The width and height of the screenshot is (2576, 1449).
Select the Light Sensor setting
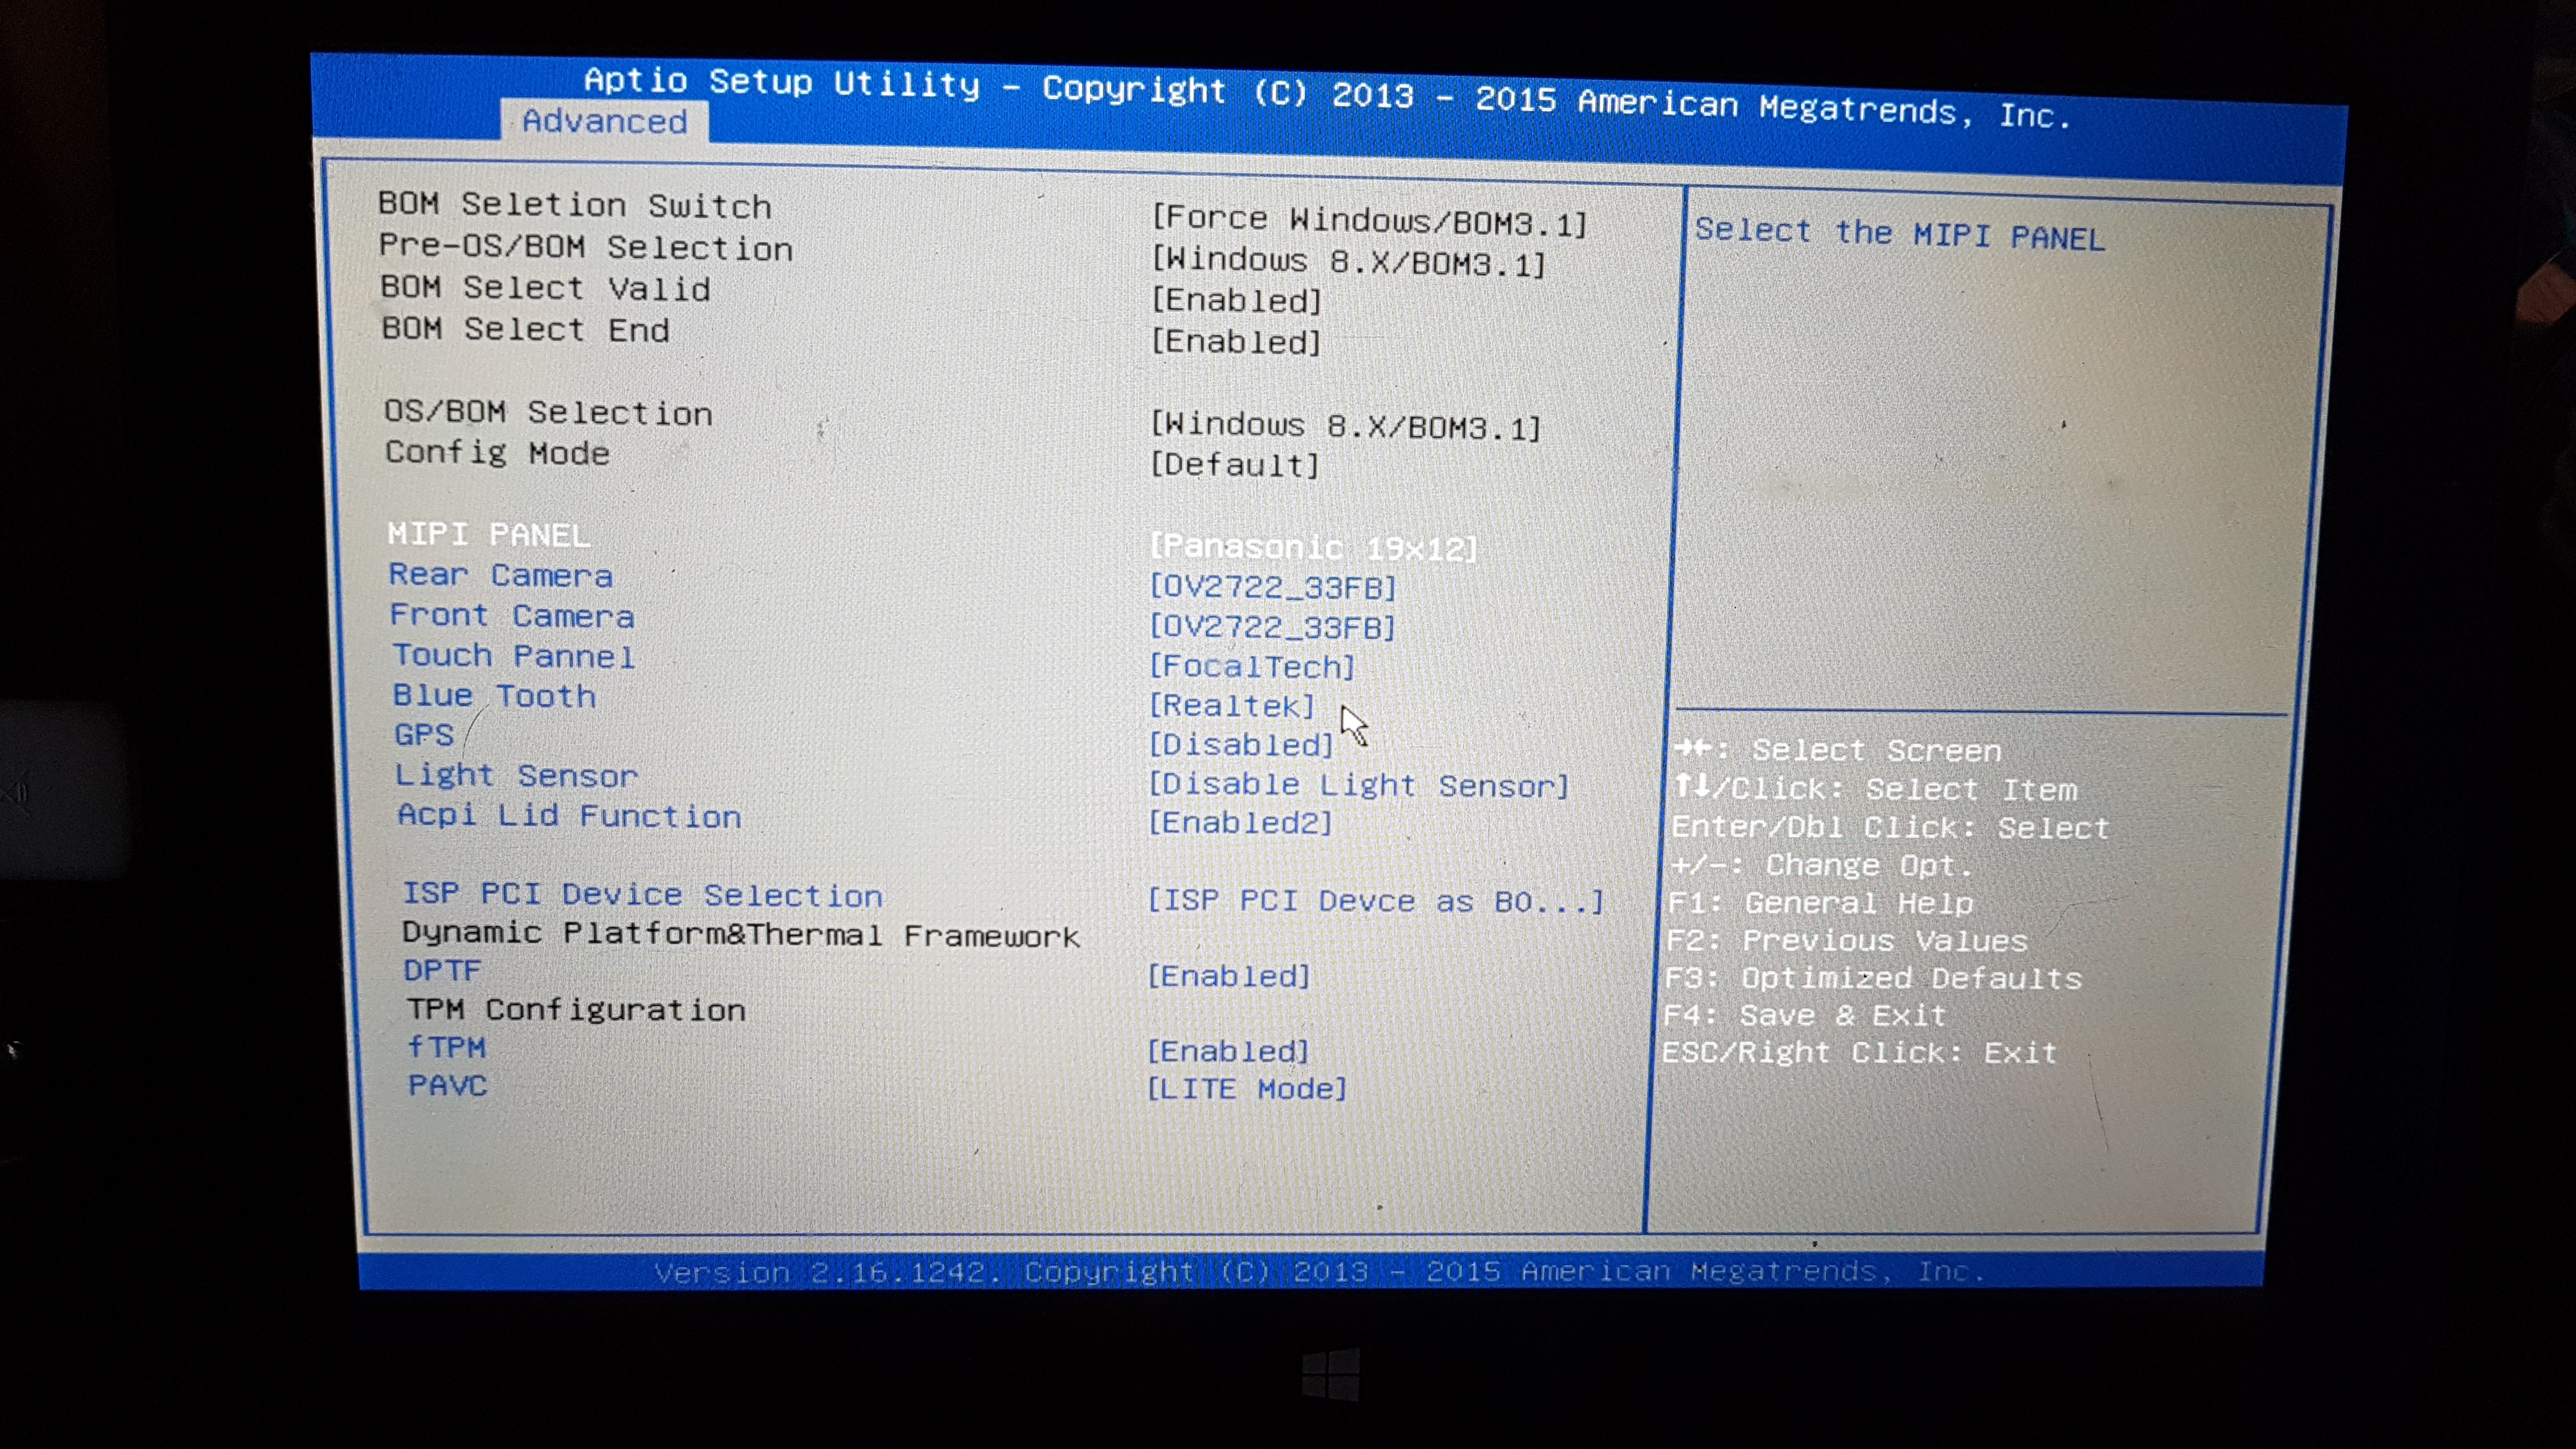click(x=516, y=776)
